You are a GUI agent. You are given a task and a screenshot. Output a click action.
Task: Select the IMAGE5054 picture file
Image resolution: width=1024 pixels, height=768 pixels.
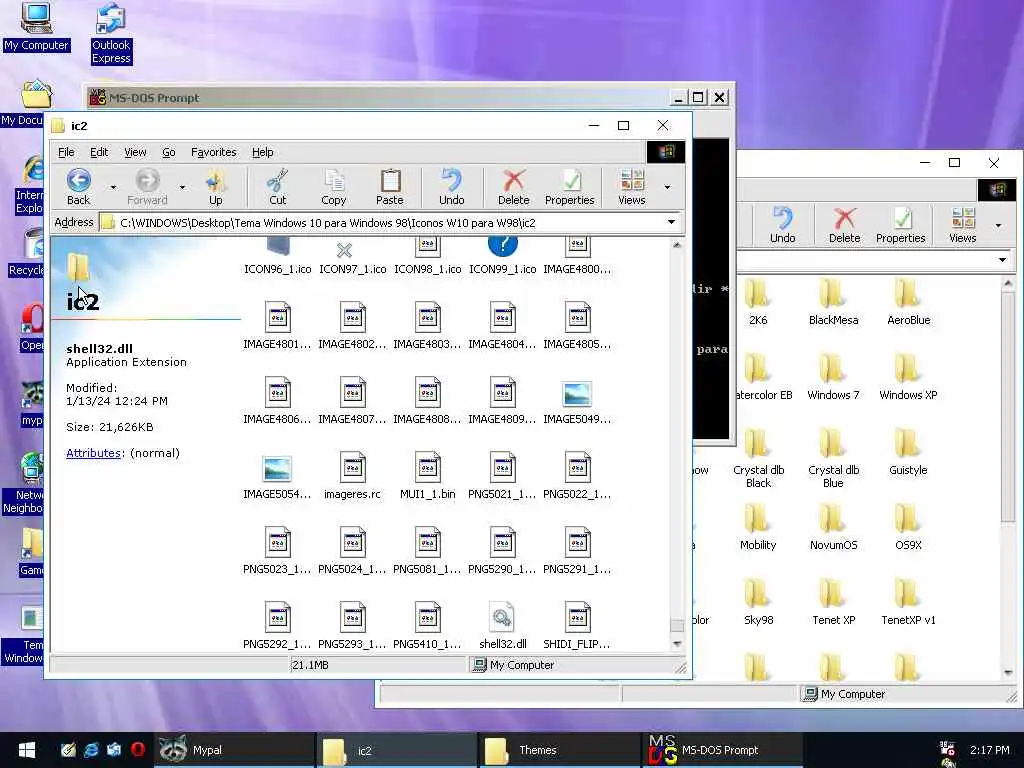[277, 468]
